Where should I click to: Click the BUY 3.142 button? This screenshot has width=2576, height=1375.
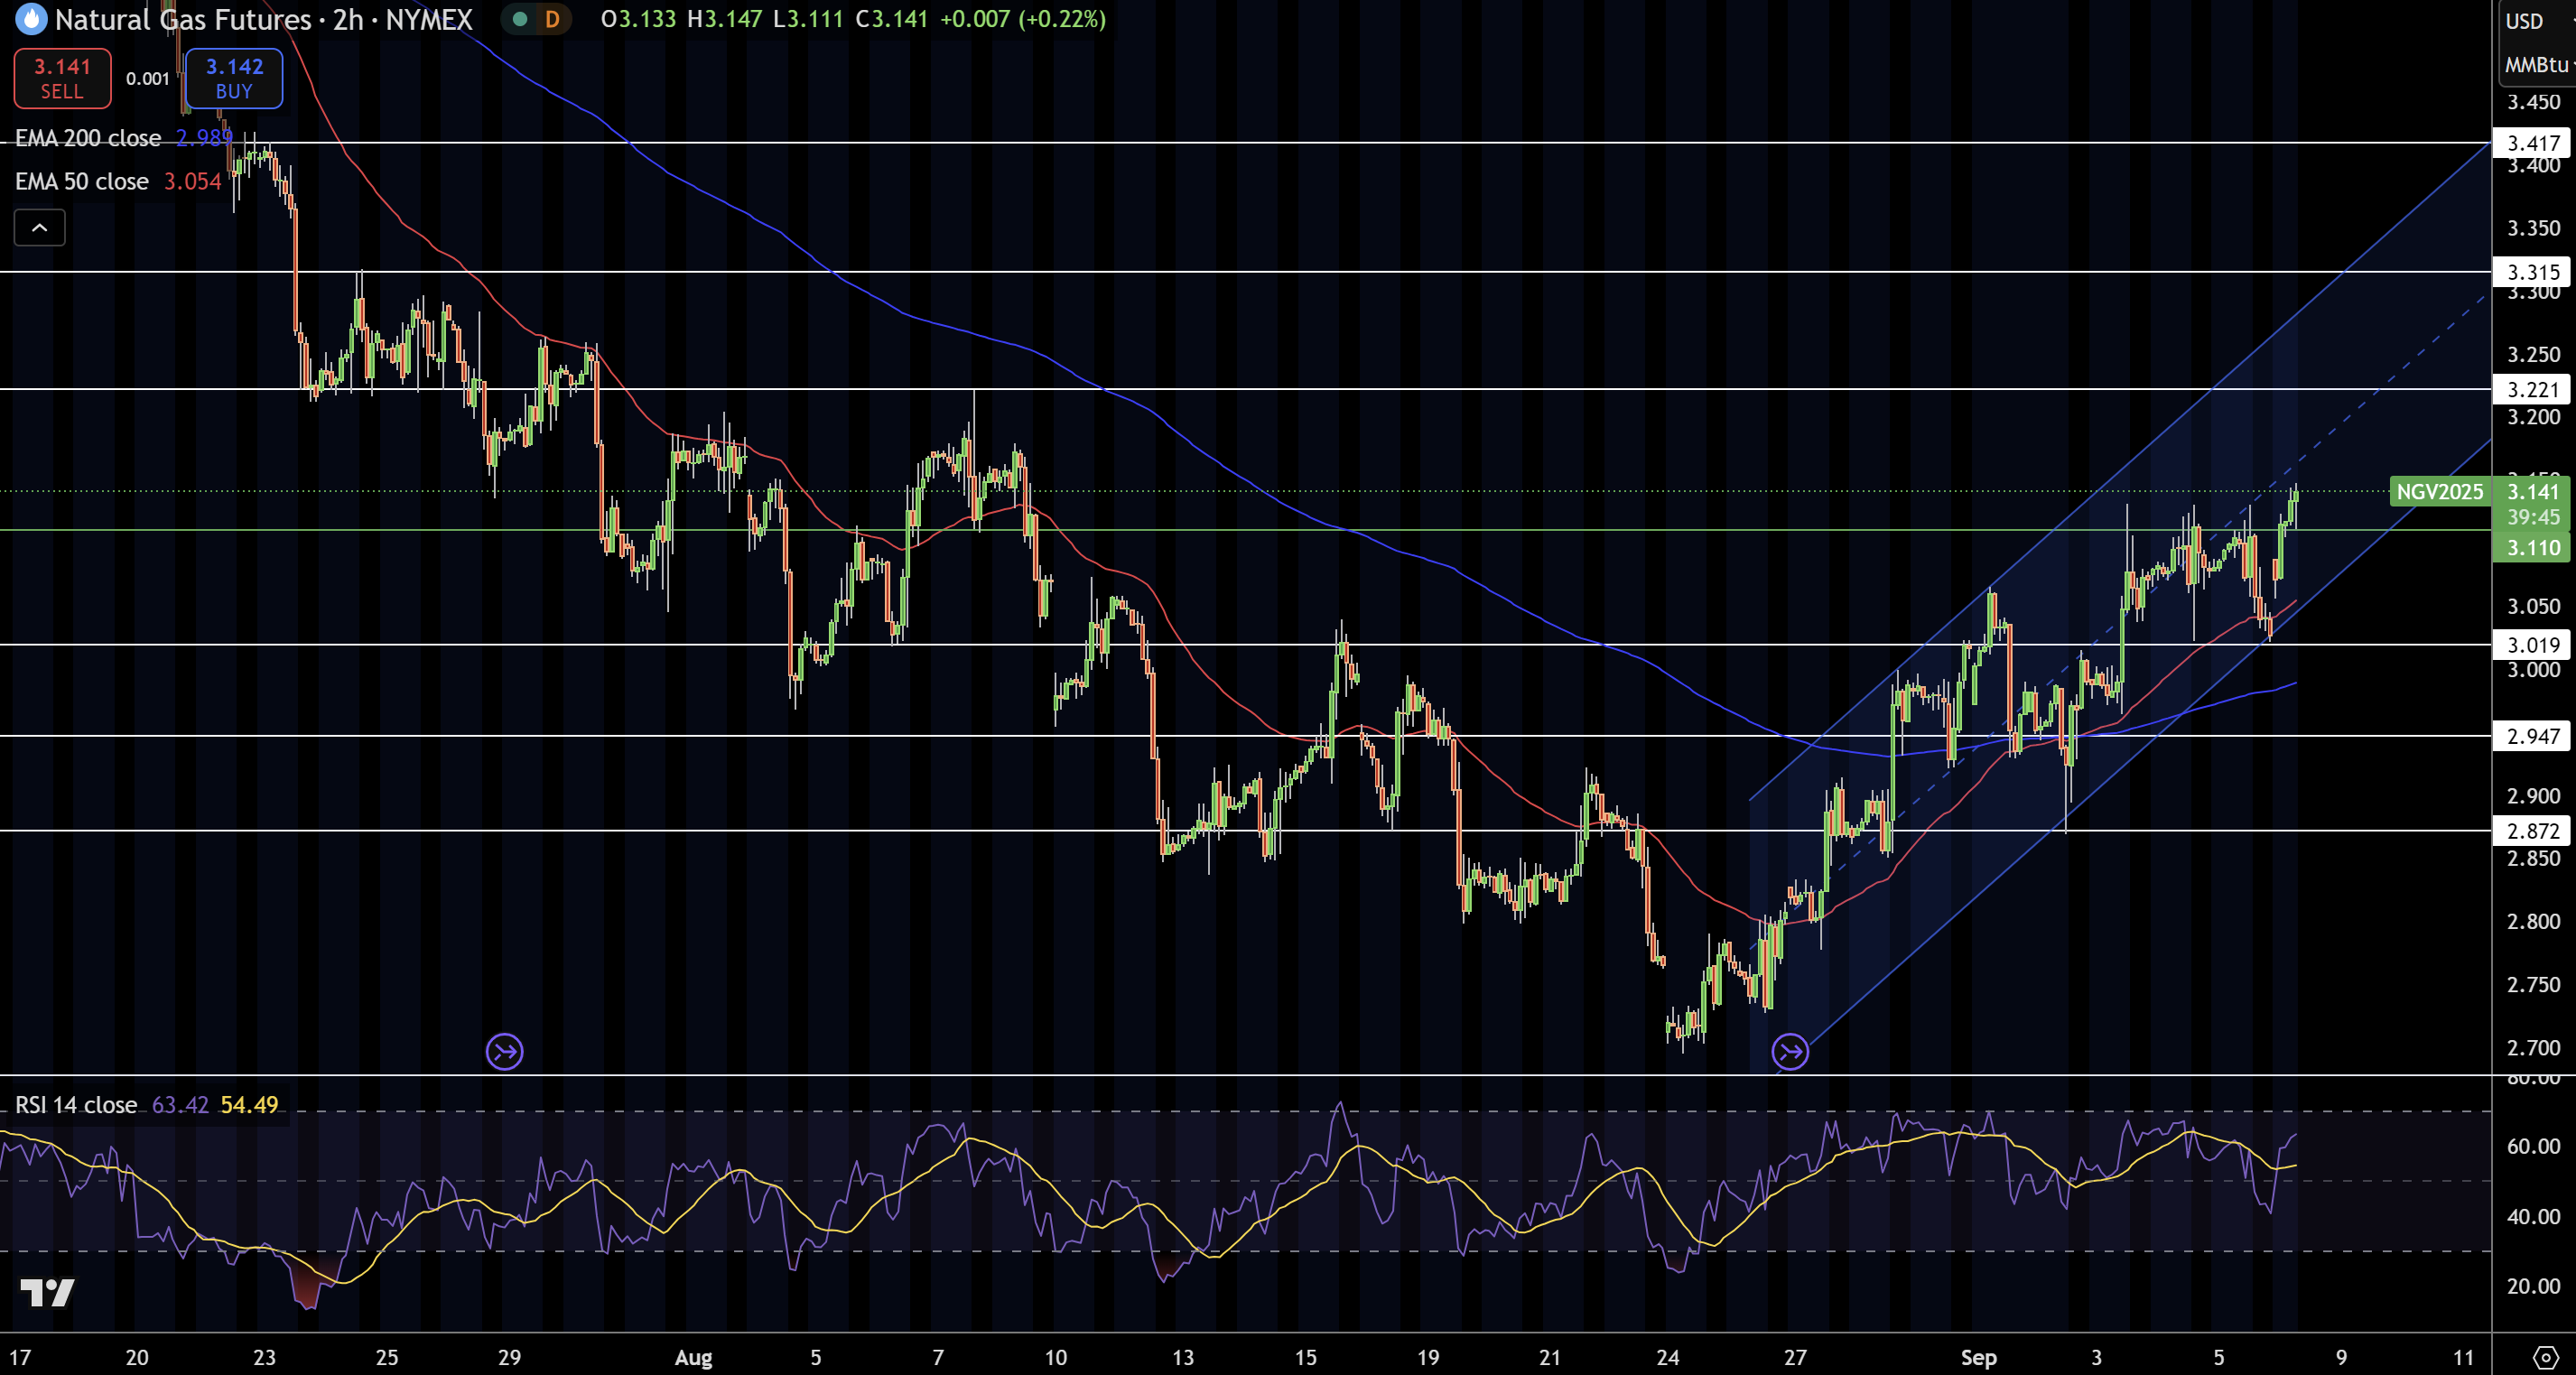(234, 78)
